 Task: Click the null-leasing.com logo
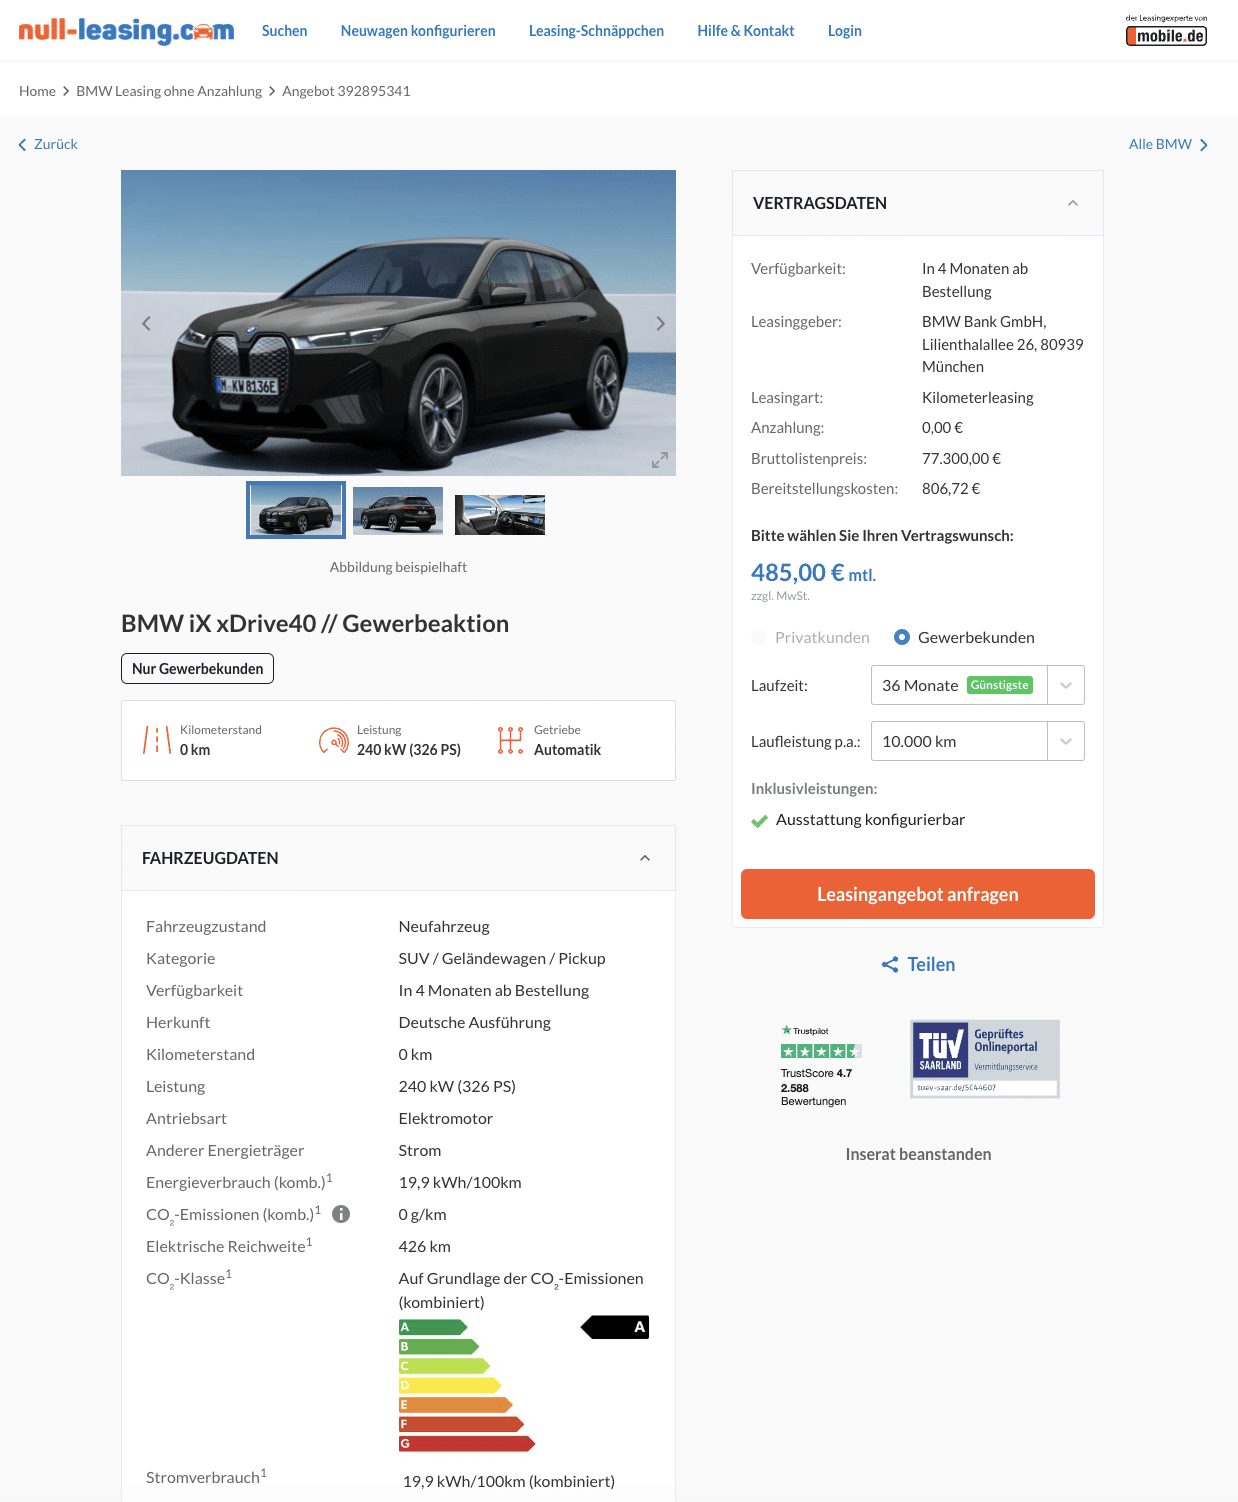tap(126, 31)
